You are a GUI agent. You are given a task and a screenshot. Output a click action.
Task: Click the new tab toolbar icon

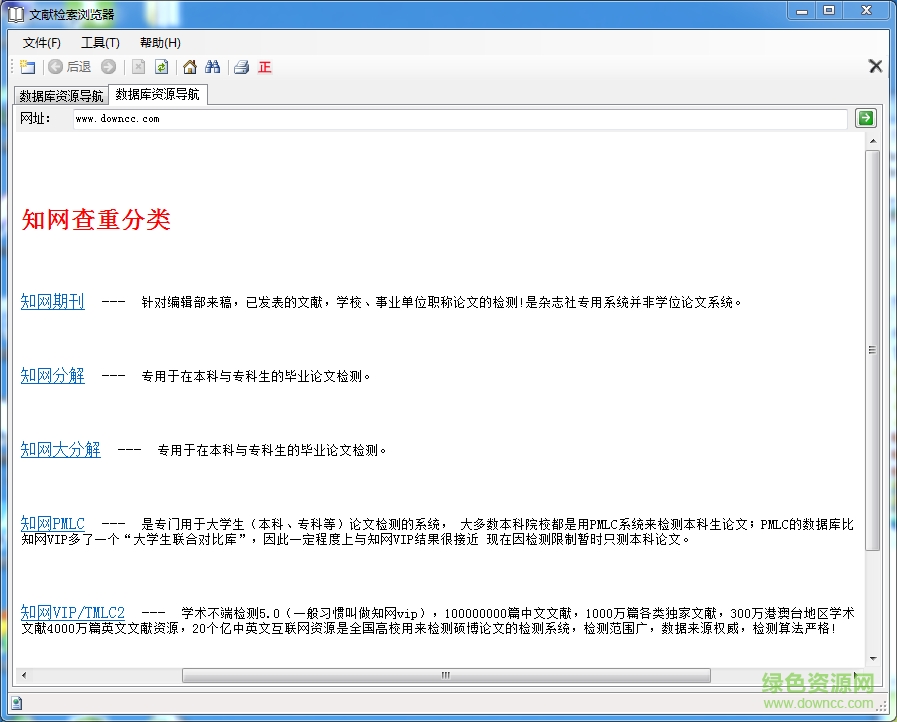[27, 67]
